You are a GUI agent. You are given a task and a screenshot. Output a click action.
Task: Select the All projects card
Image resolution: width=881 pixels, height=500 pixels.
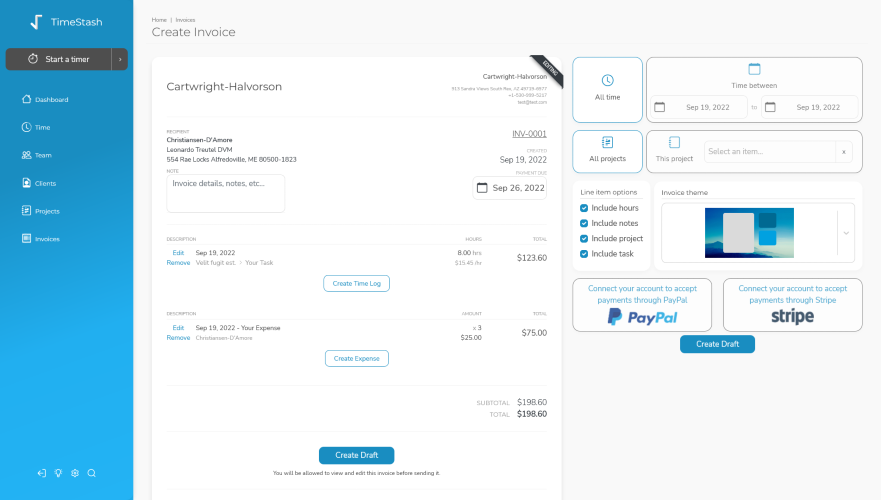pyautogui.click(x=607, y=152)
